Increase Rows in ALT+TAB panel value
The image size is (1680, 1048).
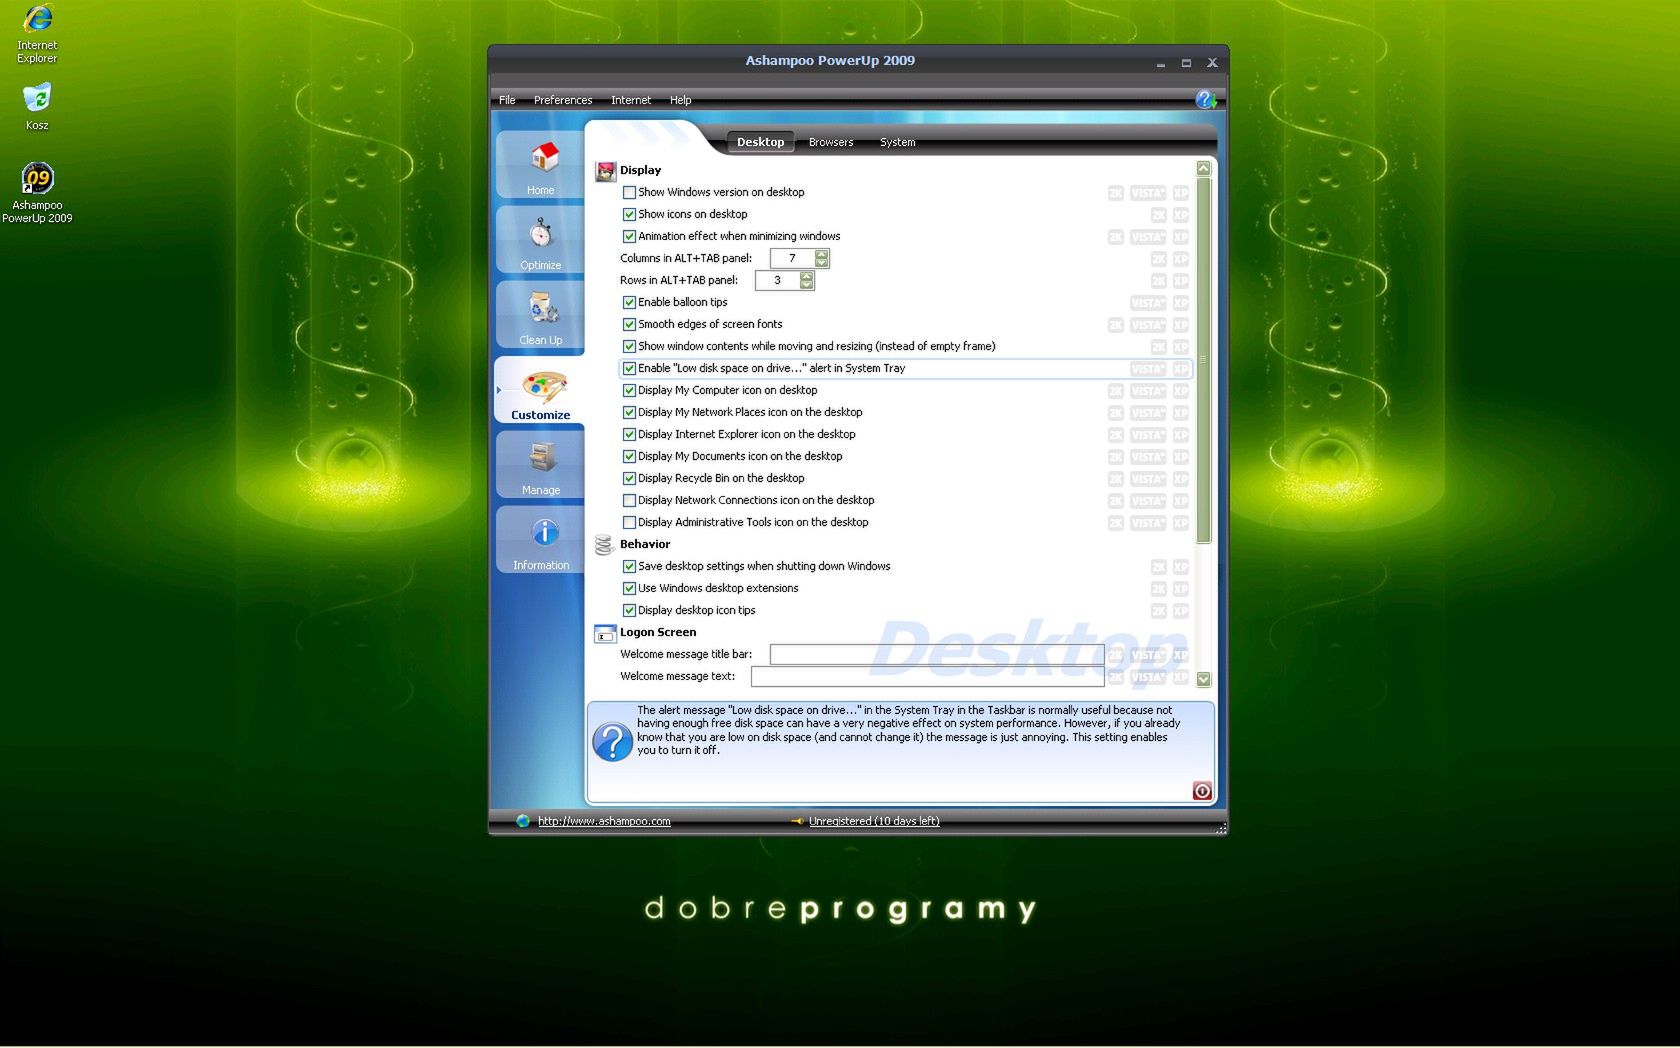click(x=807, y=276)
